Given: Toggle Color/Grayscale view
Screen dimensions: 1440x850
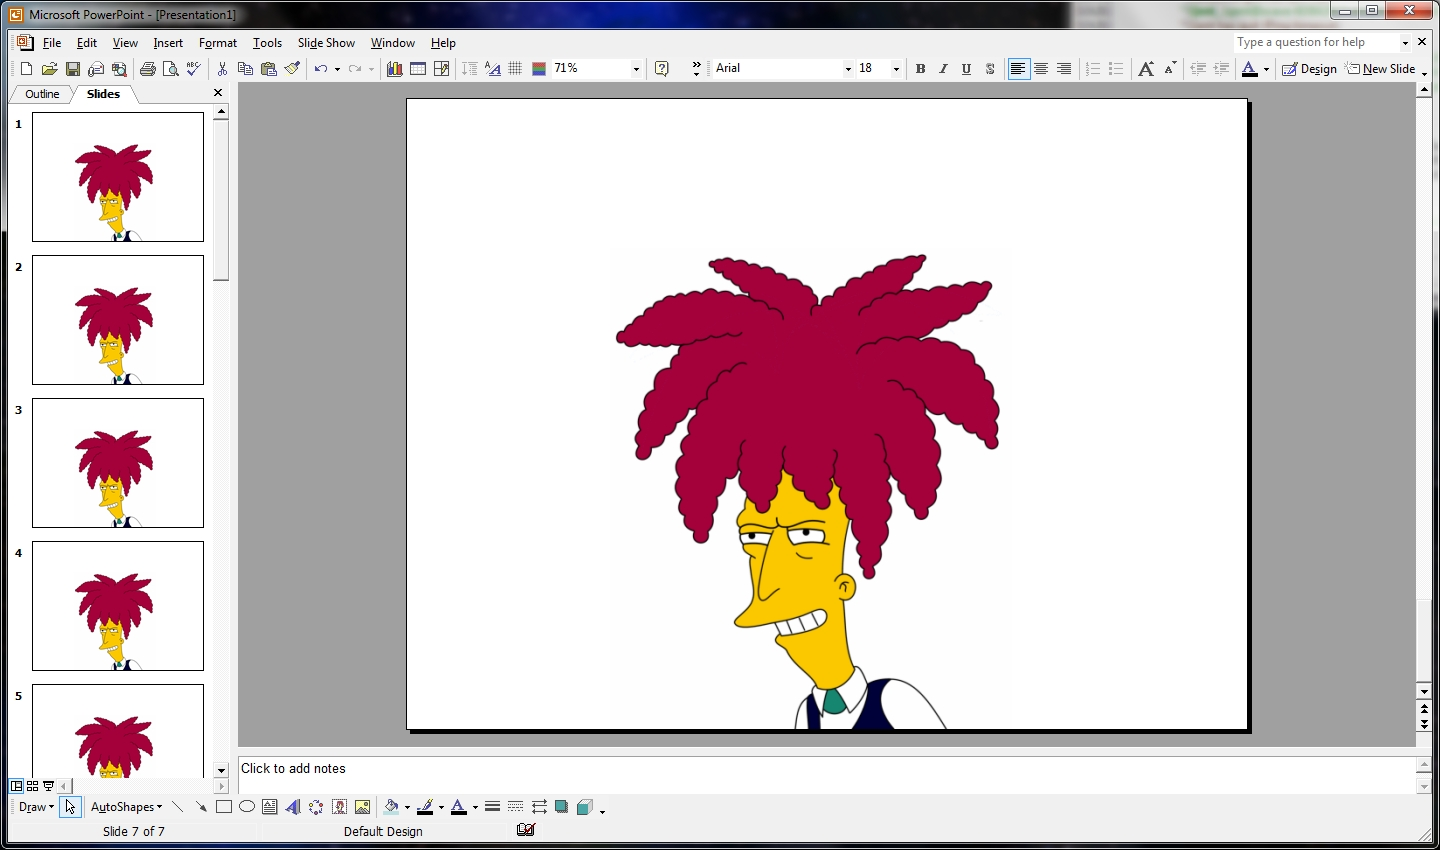Looking at the screenshot, I should [x=539, y=69].
